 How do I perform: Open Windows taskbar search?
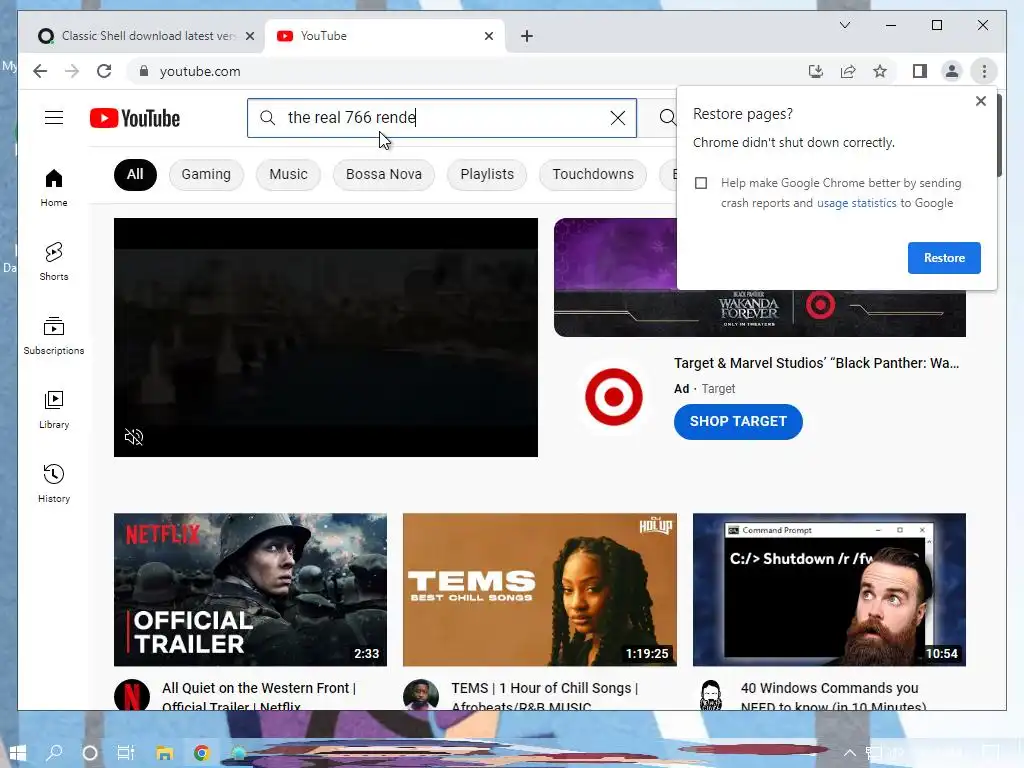coord(54,753)
